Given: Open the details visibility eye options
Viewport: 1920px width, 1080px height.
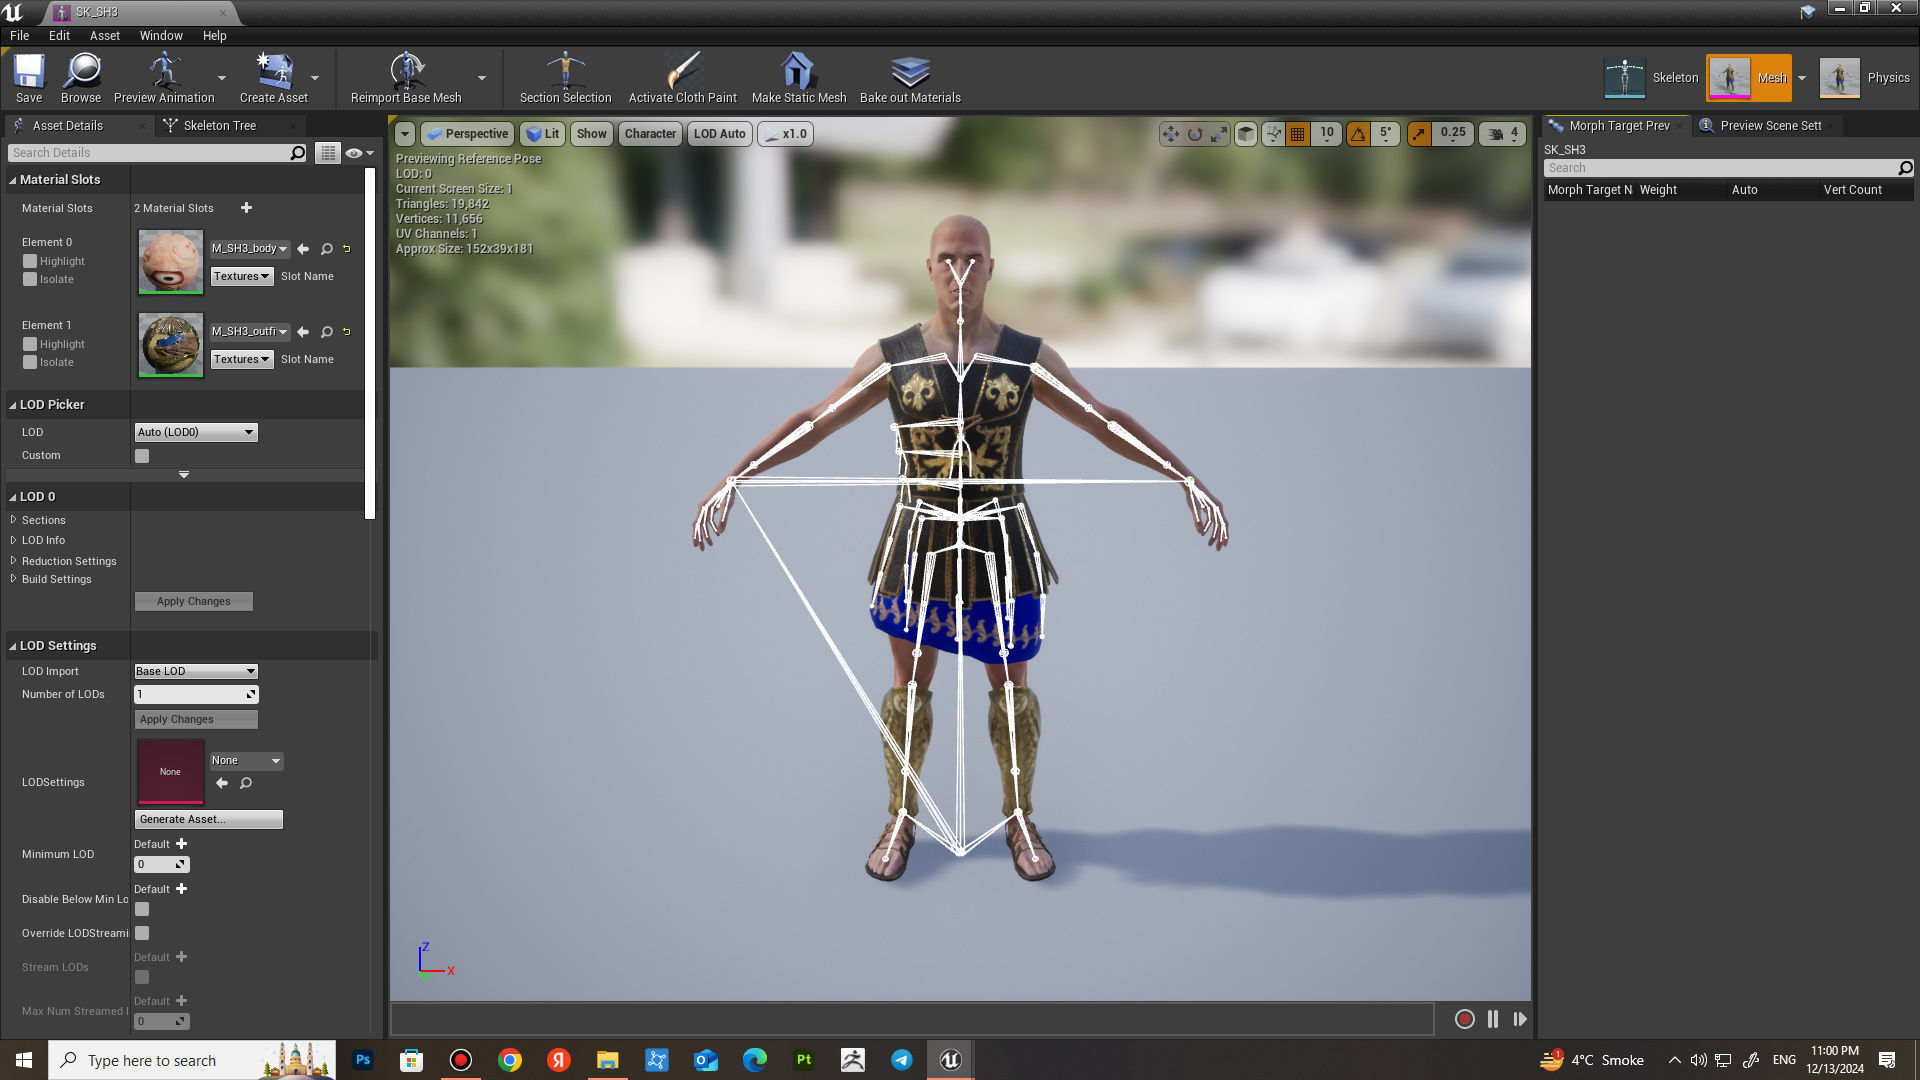Looking at the screenshot, I should point(358,153).
